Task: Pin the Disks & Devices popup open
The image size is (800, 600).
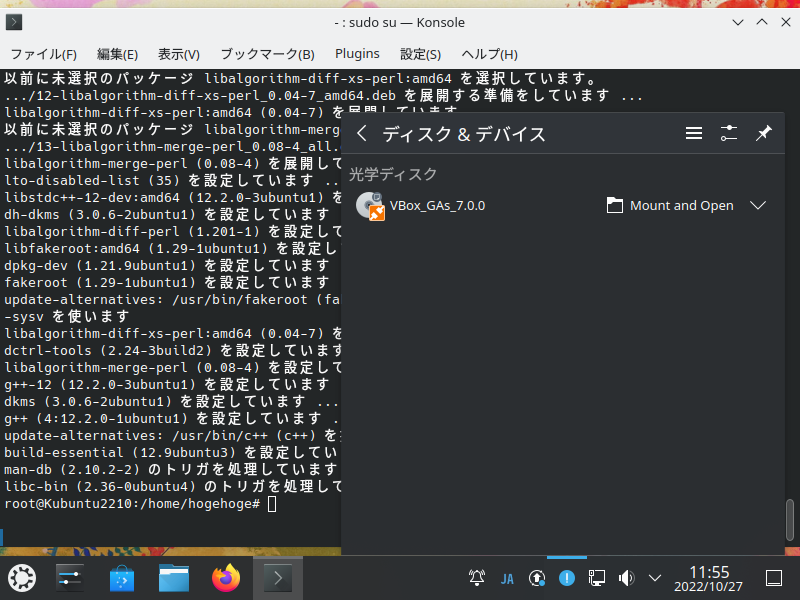Action: click(763, 134)
